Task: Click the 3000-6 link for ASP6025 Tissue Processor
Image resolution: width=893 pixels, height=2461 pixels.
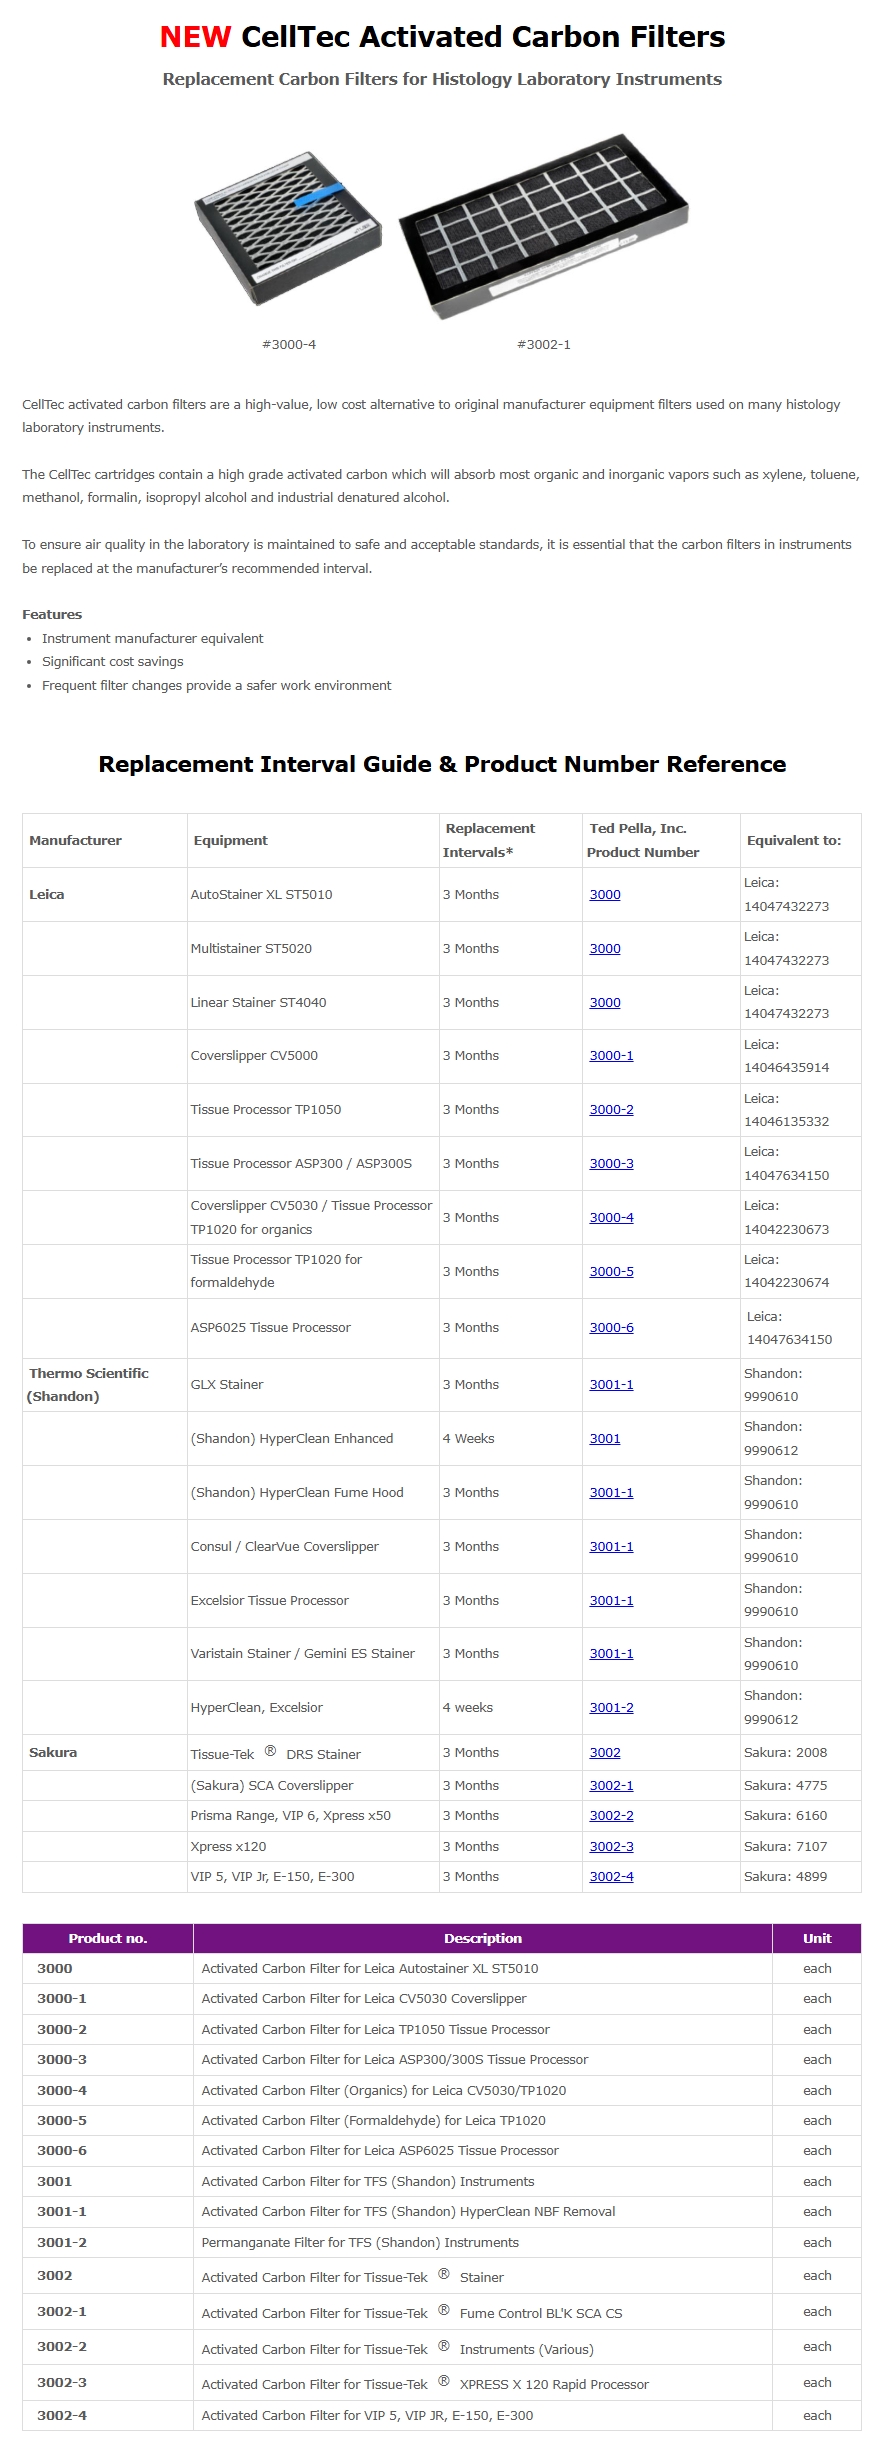Action: click(x=611, y=1328)
